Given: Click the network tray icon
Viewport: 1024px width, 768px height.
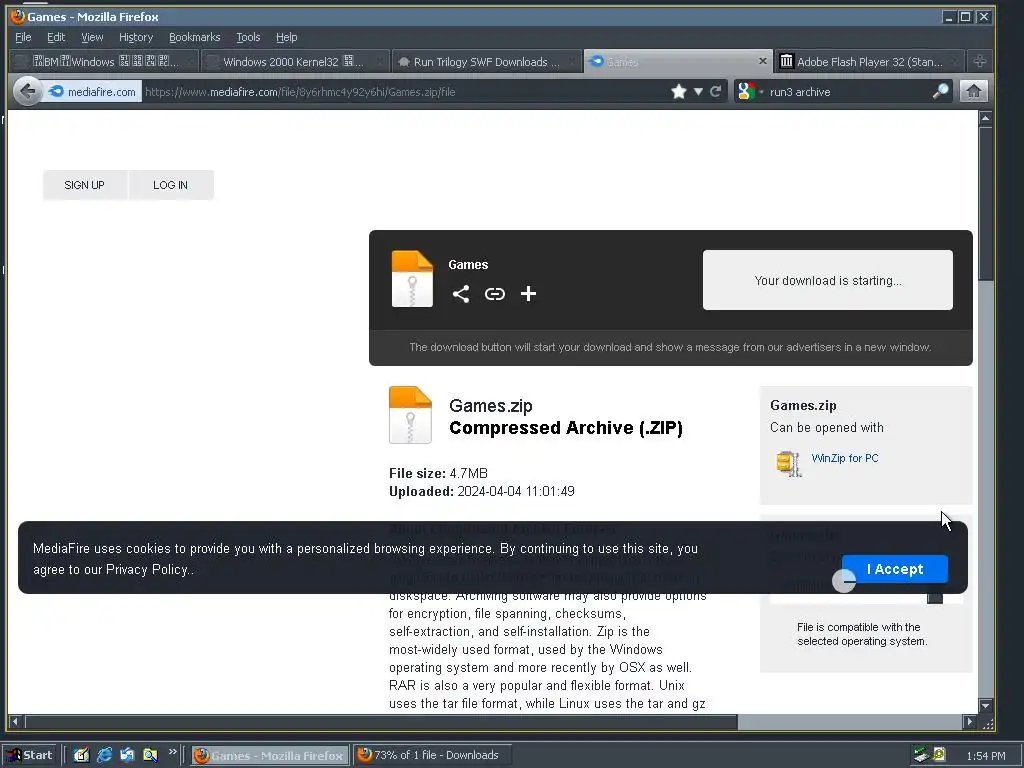Looking at the screenshot, I should (921, 755).
